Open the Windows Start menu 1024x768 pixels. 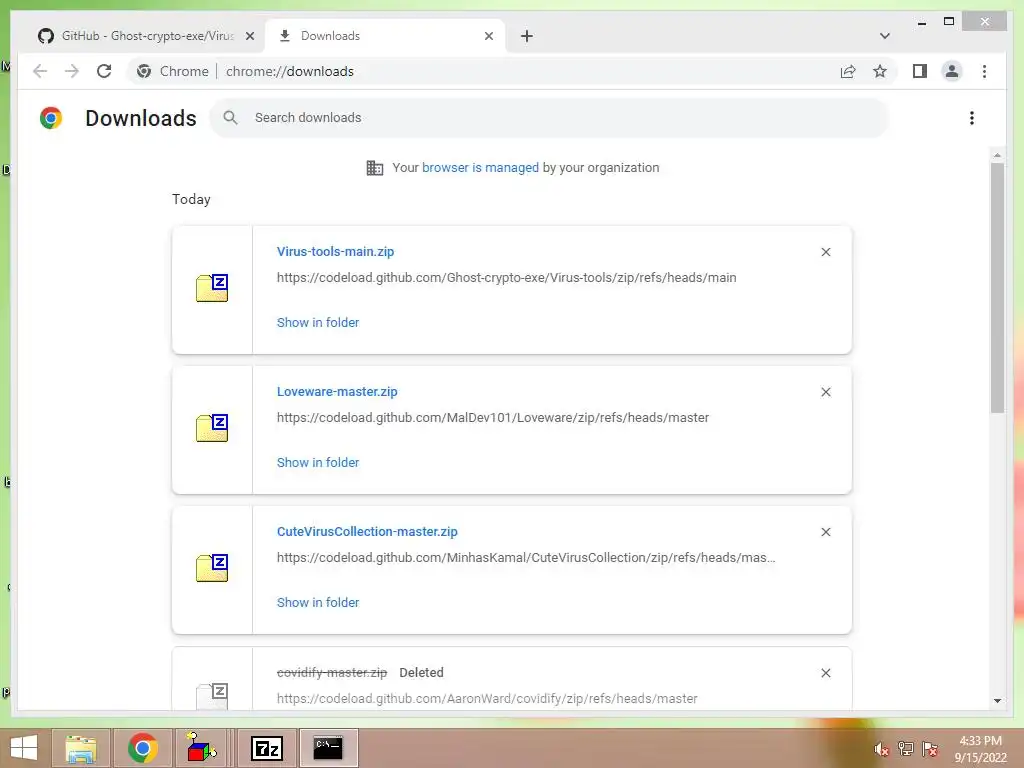click(24, 748)
